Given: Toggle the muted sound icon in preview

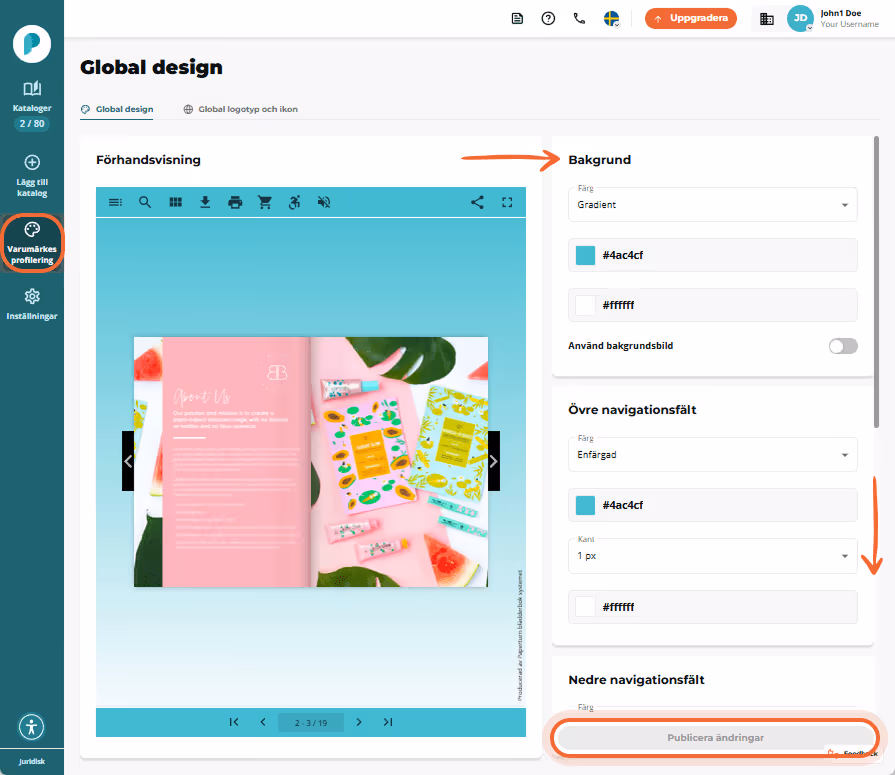Looking at the screenshot, I should [x=324, y=202].
